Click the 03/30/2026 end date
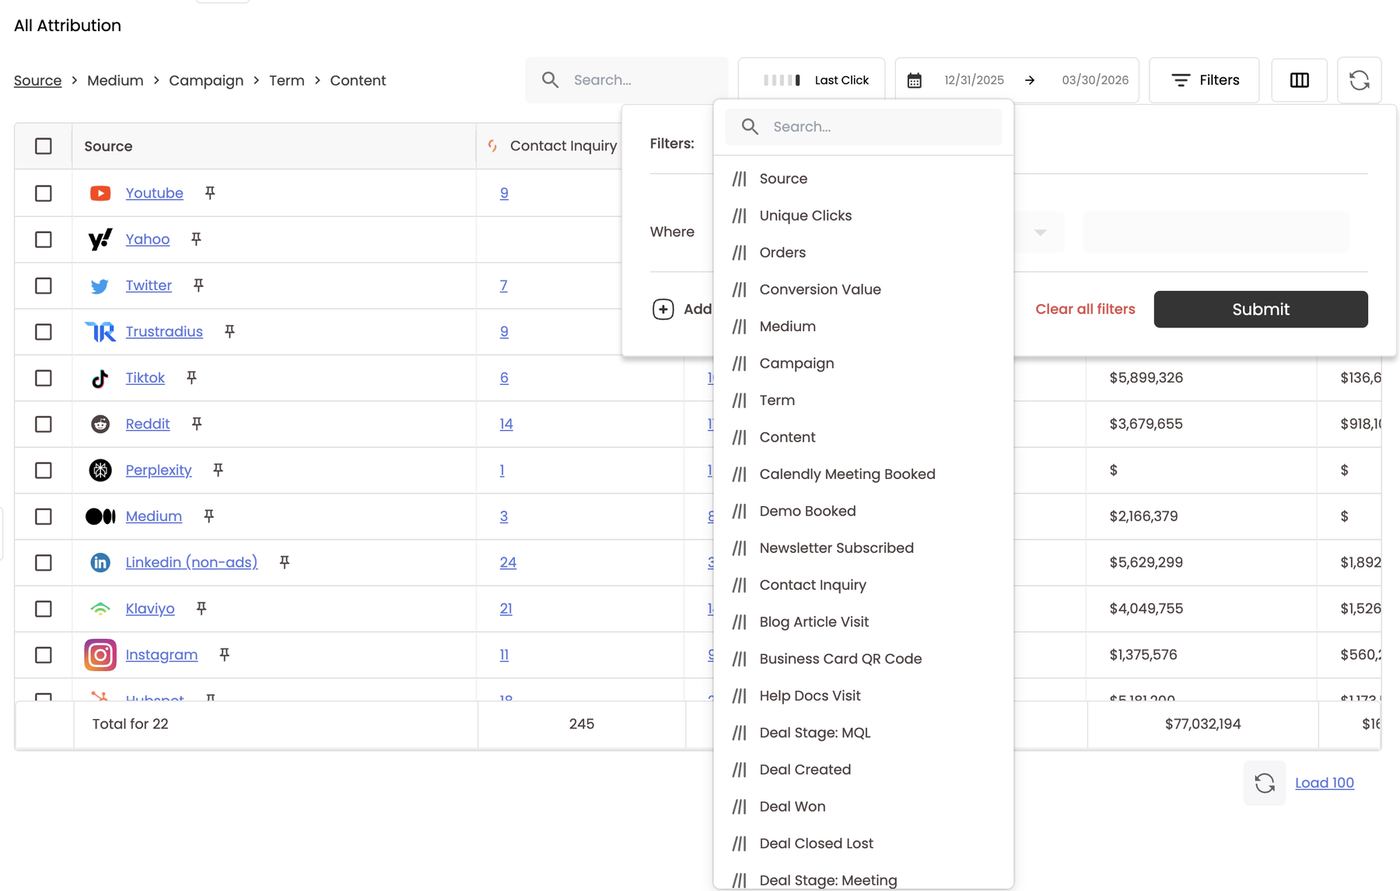Image resolution: width=1400 pixels, height=891 pixels. point(1095,80)
